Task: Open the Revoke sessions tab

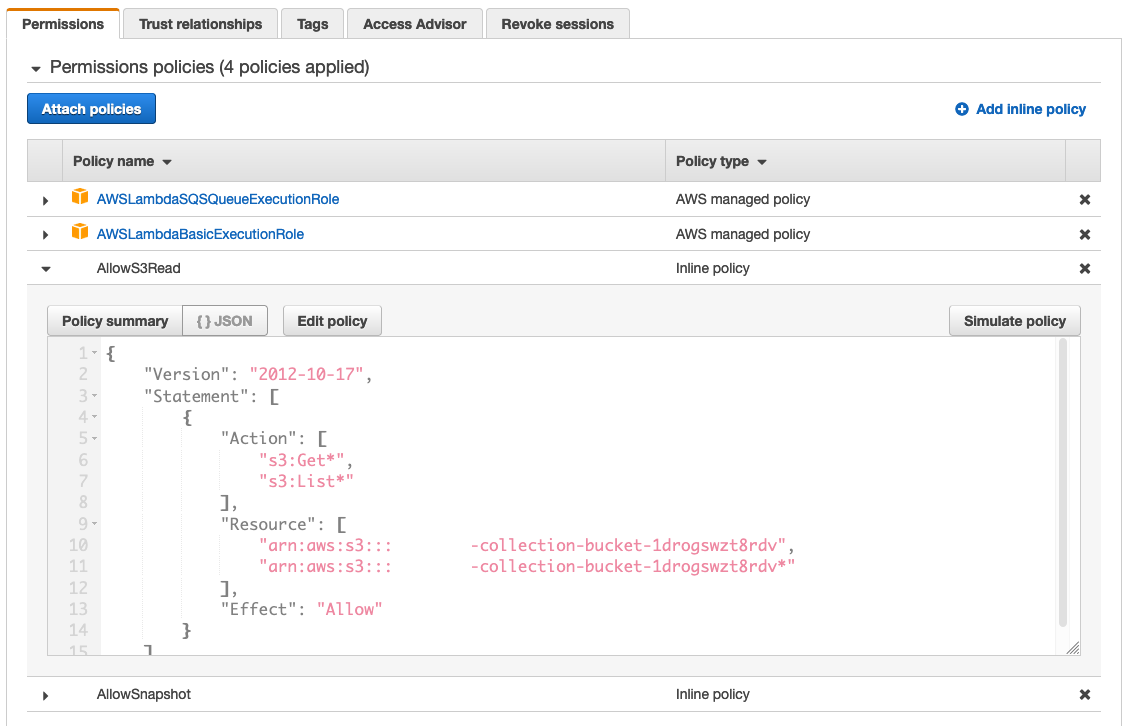Action: (x=558, y=24)
